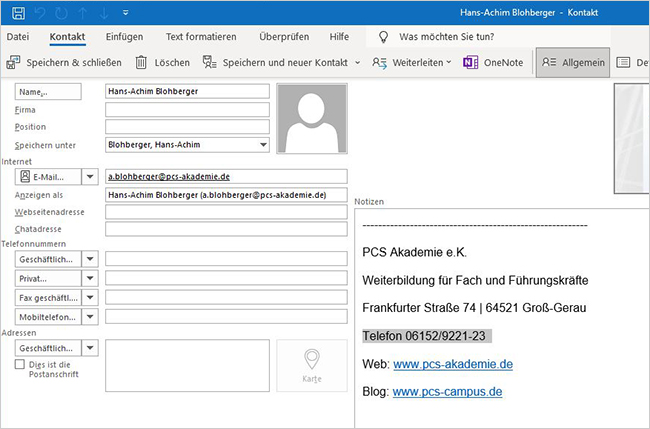Viewport: 650px width, 429px height.
Task: Click the OneNote icon
Action: click(x=471, y=63)
